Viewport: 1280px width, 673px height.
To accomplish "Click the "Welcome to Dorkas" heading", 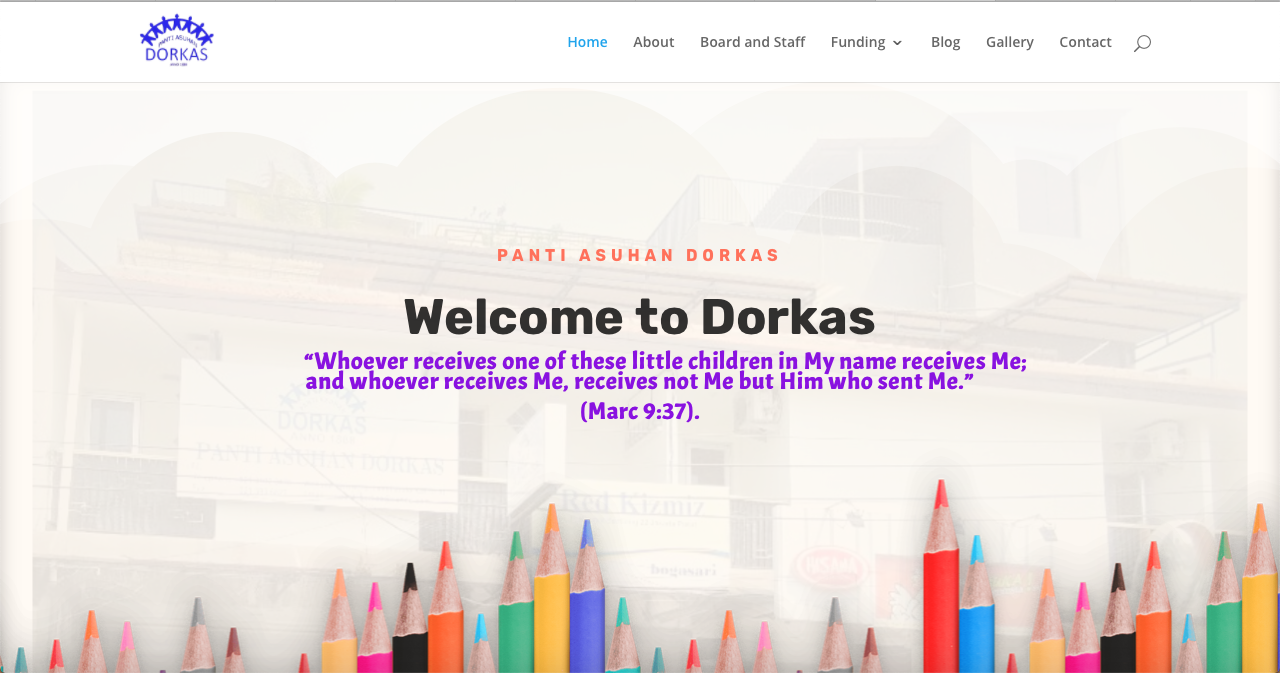I will pos(639,317).
